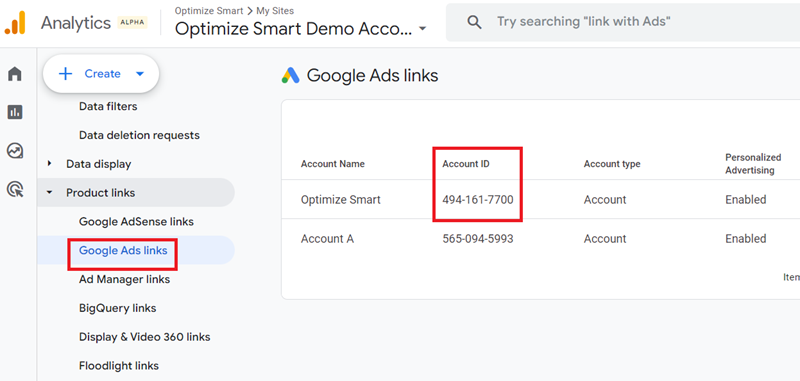This screenshot has width=800, height=381.
Task: Click the Personalized Advertising column header
Action: coord(753,164)
